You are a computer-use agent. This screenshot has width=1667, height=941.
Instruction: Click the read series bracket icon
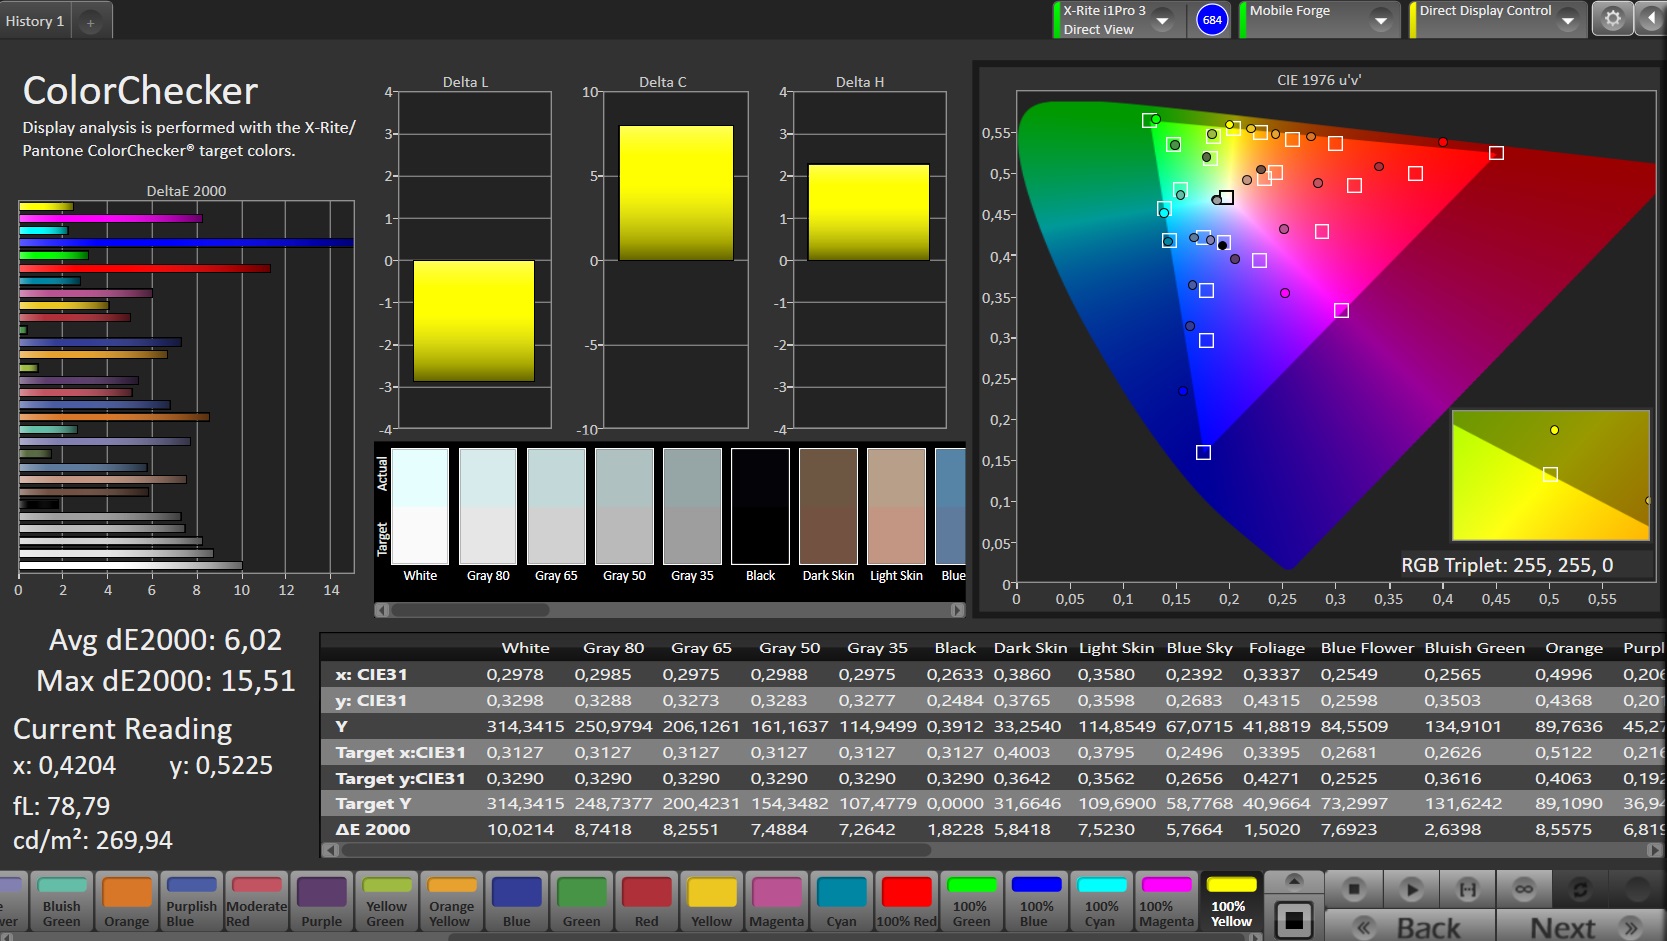(x=1467, y=888)
